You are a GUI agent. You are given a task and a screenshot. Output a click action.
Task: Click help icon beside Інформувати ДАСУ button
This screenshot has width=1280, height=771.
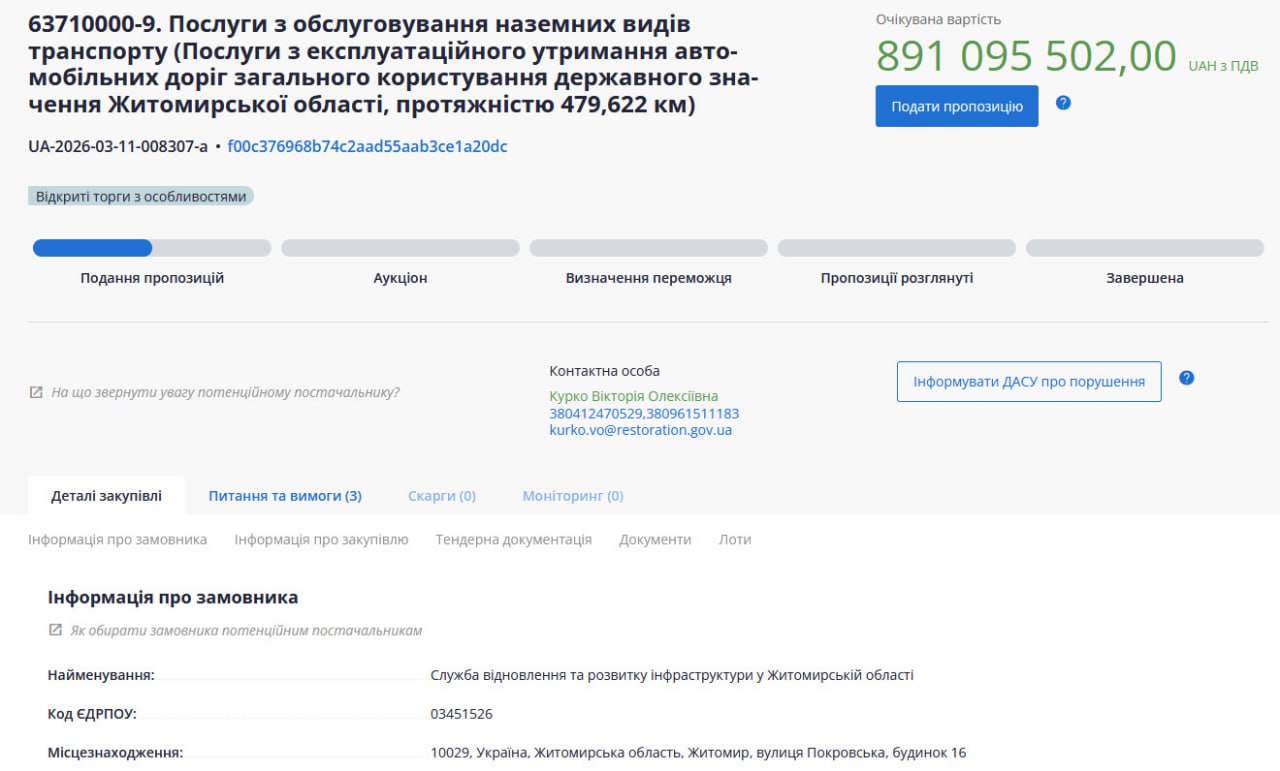click(1186, 378)
